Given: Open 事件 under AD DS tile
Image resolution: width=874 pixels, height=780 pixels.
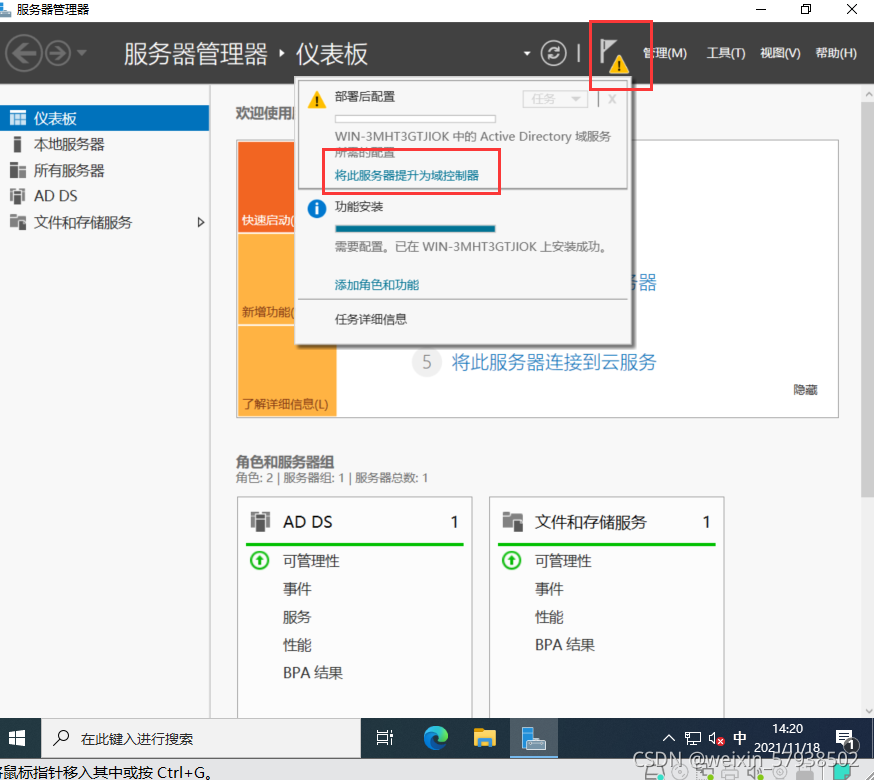Looking at the screenshot, I should [x=297, y=589].
